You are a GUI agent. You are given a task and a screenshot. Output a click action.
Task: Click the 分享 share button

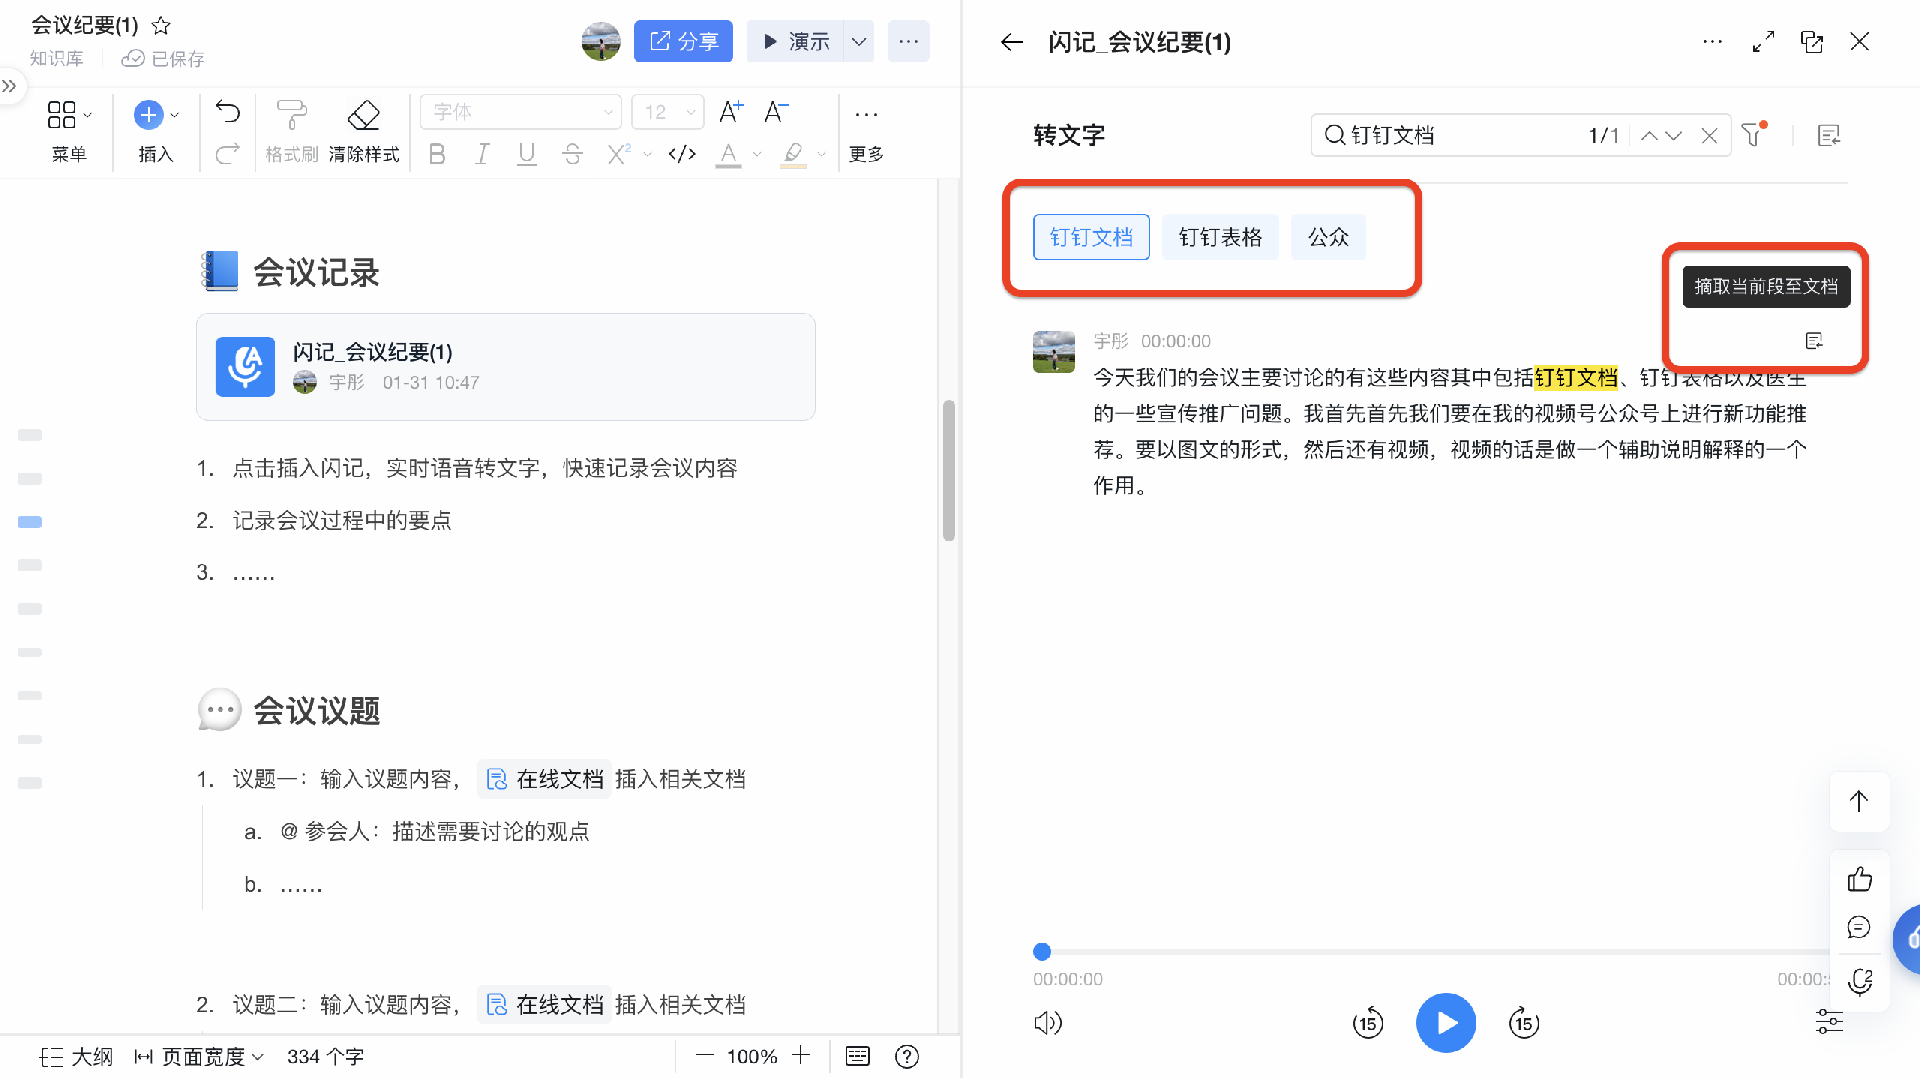(683, 41)
